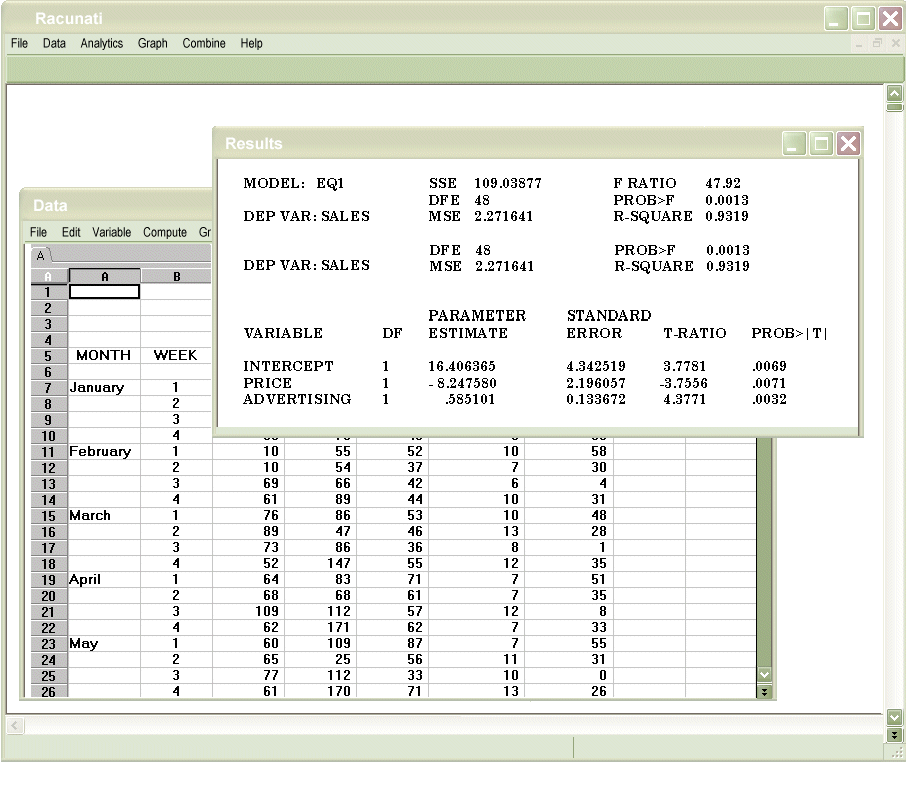The image size is (906, 790).
Task: Jump to bottom with main window double-arrow
Action: tap(894, 735)
